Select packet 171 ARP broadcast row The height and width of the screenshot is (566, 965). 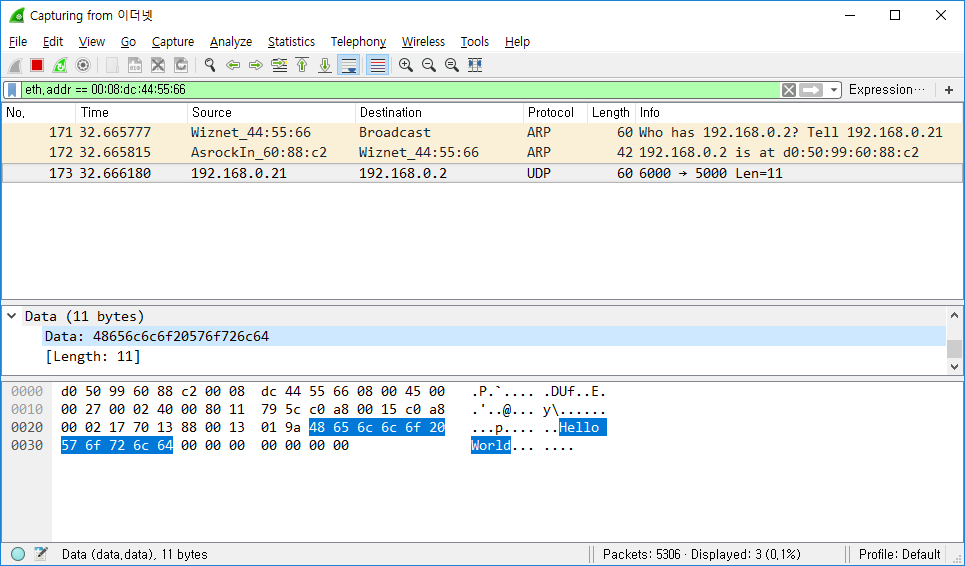click(482, 132)
